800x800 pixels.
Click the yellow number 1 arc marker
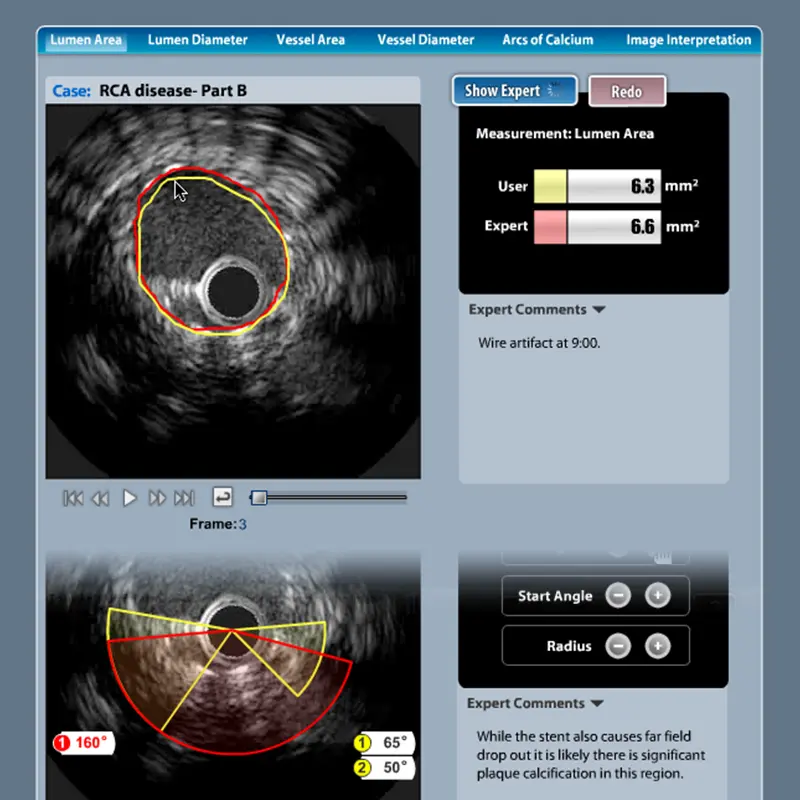pos(361,743)
